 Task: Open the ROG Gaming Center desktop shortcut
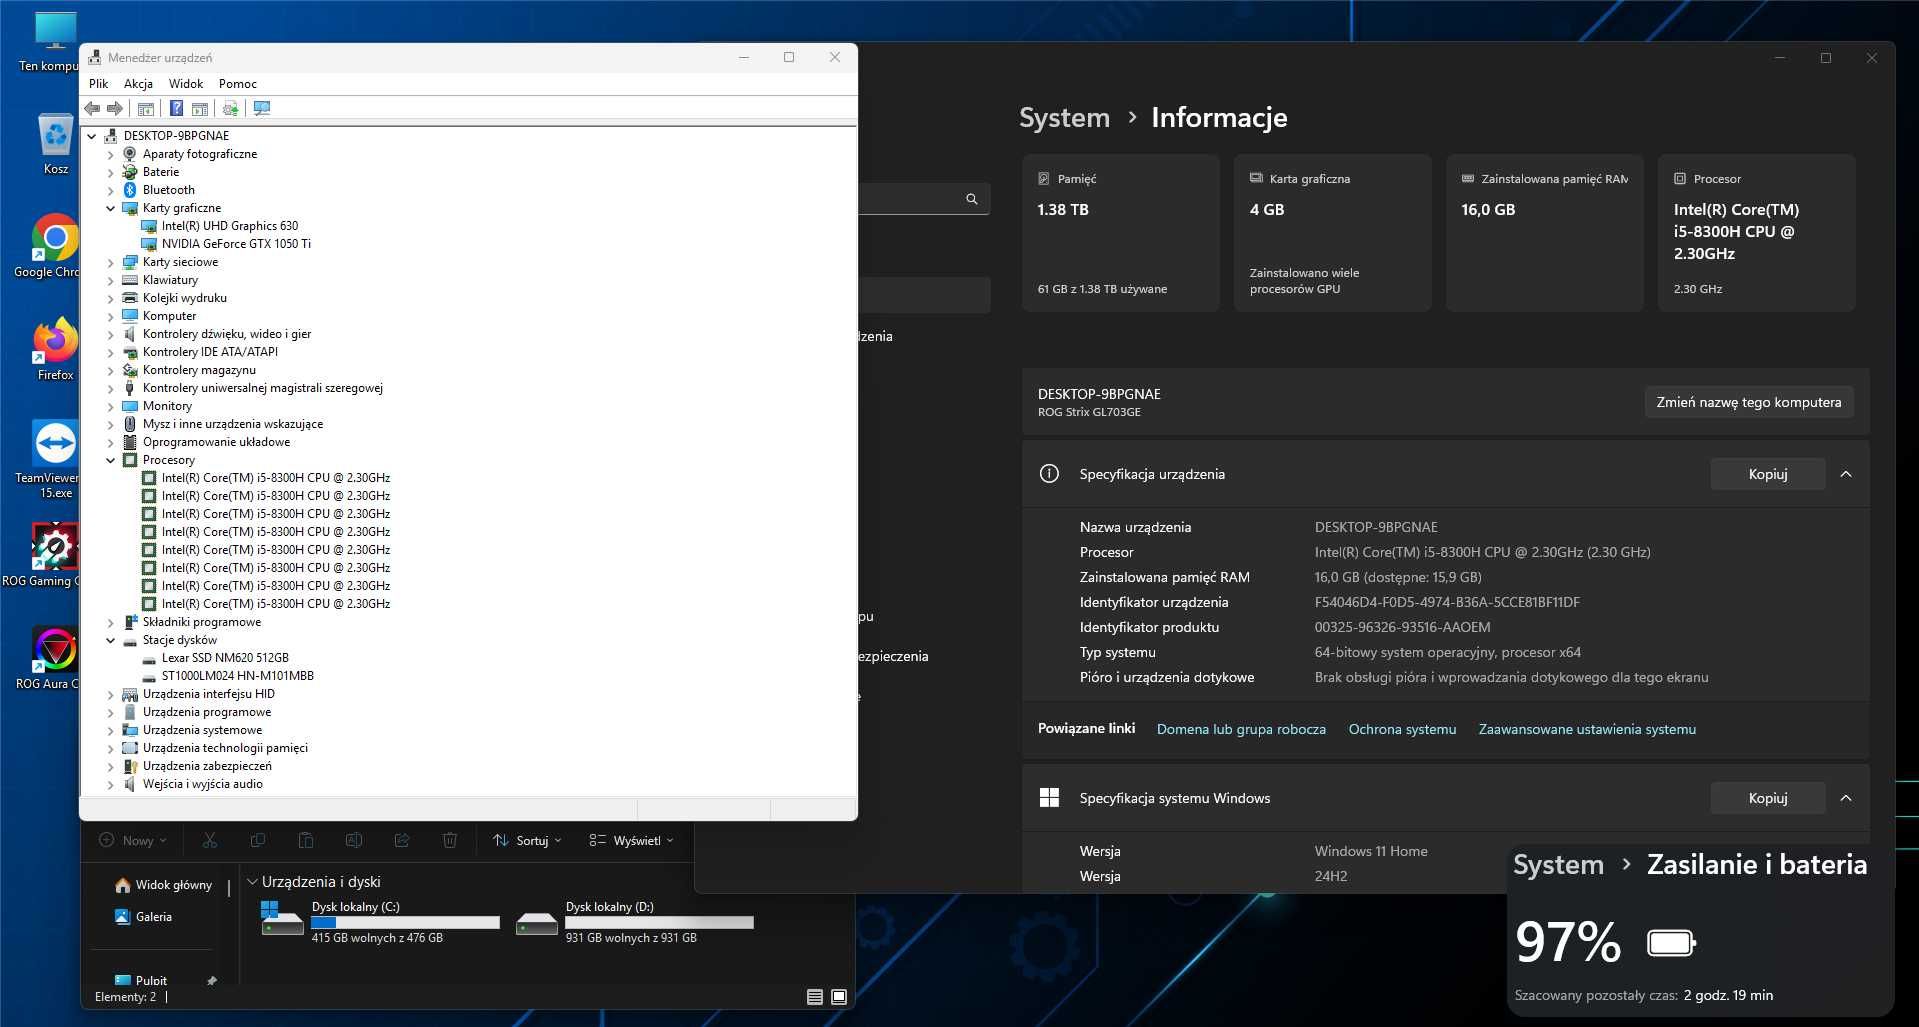point(42,555)
